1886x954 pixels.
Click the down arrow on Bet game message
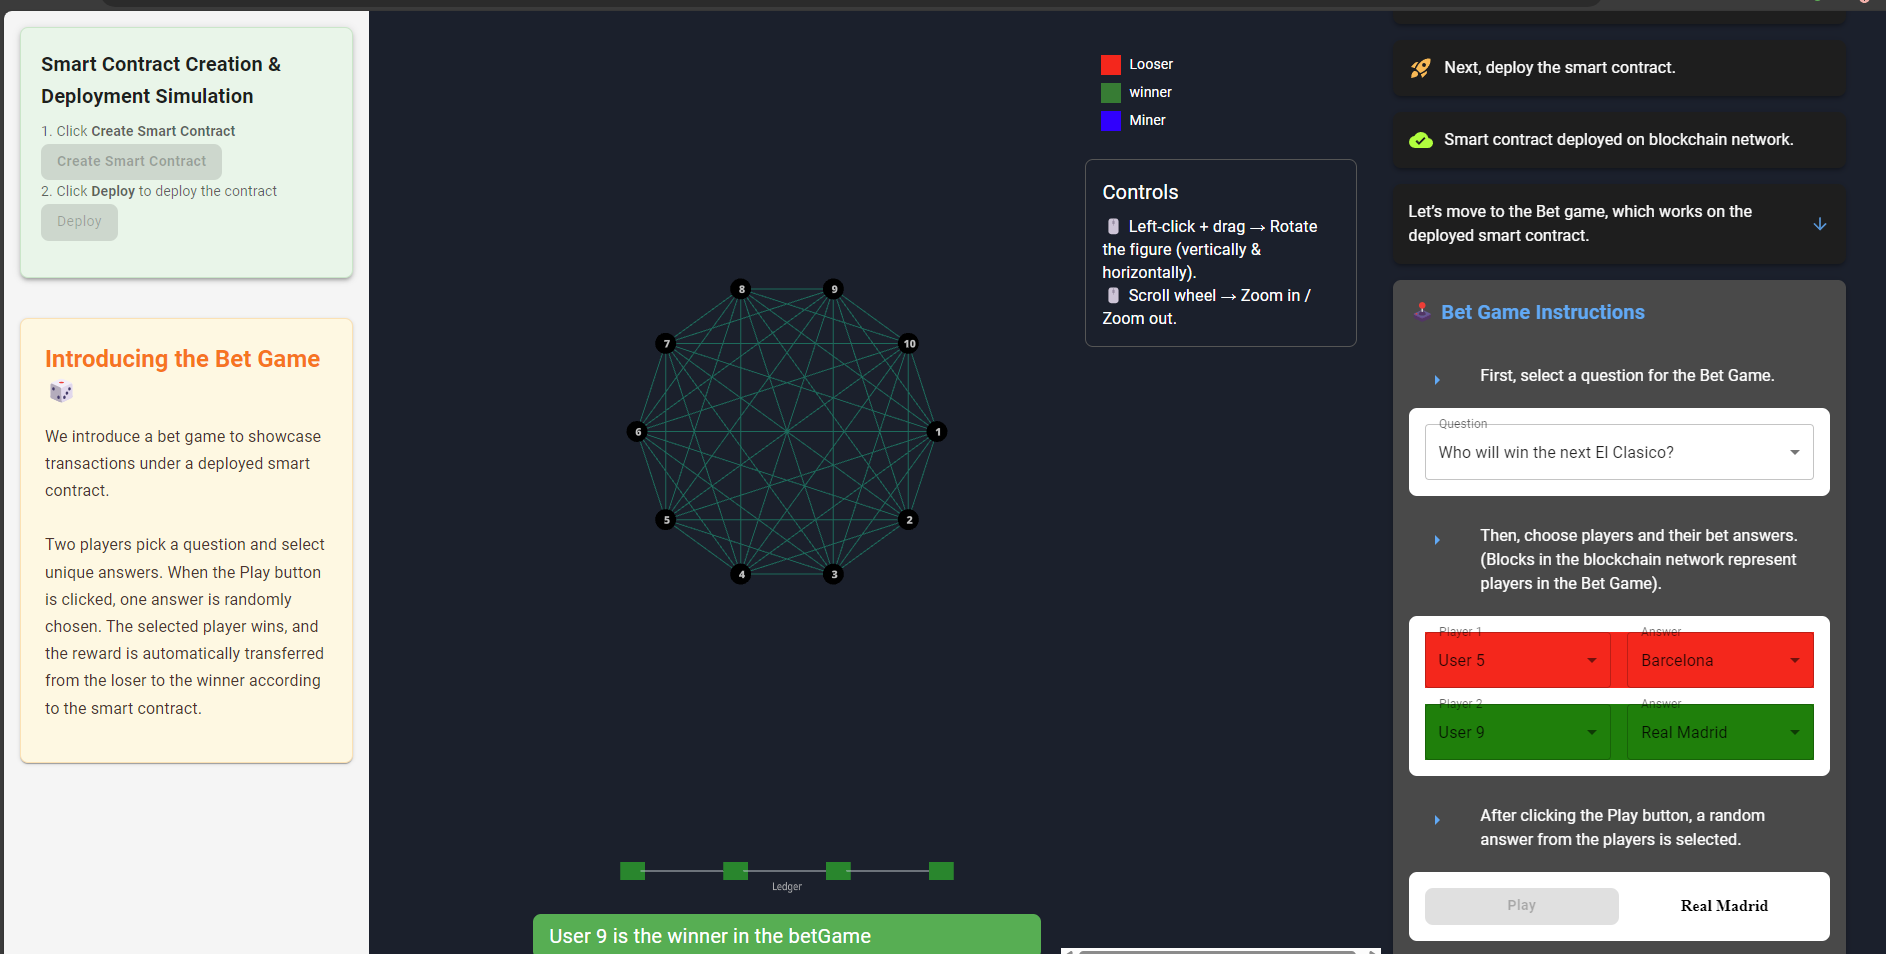point(1819,224)
